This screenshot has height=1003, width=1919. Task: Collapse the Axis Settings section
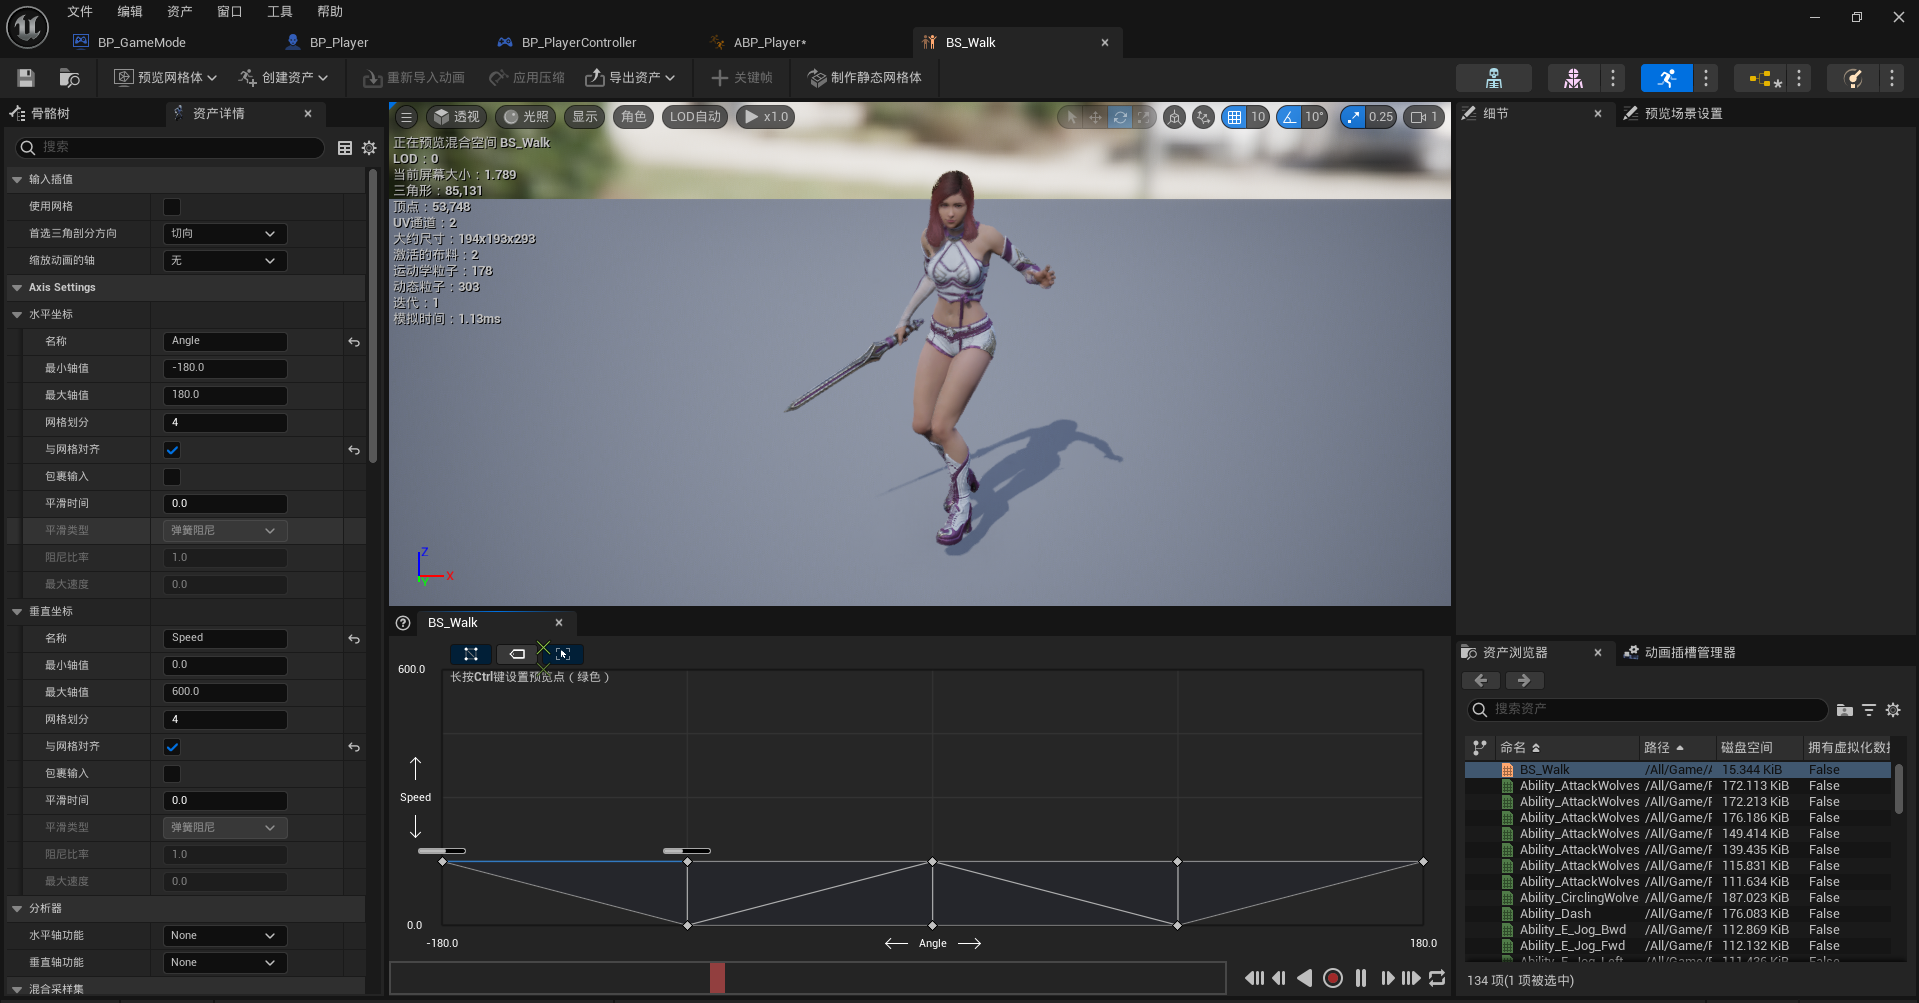coord(17,288)
